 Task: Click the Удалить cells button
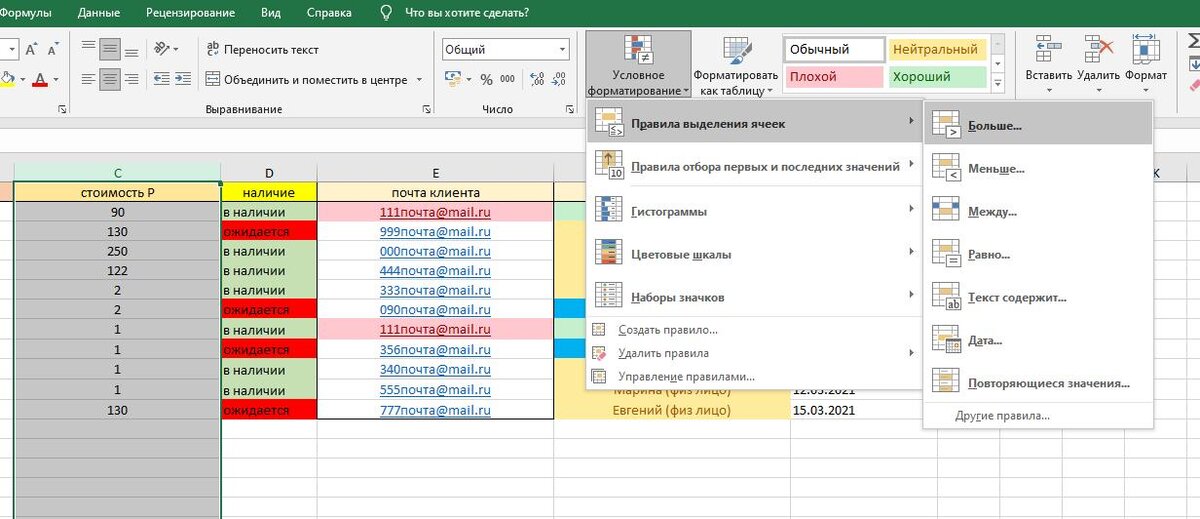tap(1100, 62)
